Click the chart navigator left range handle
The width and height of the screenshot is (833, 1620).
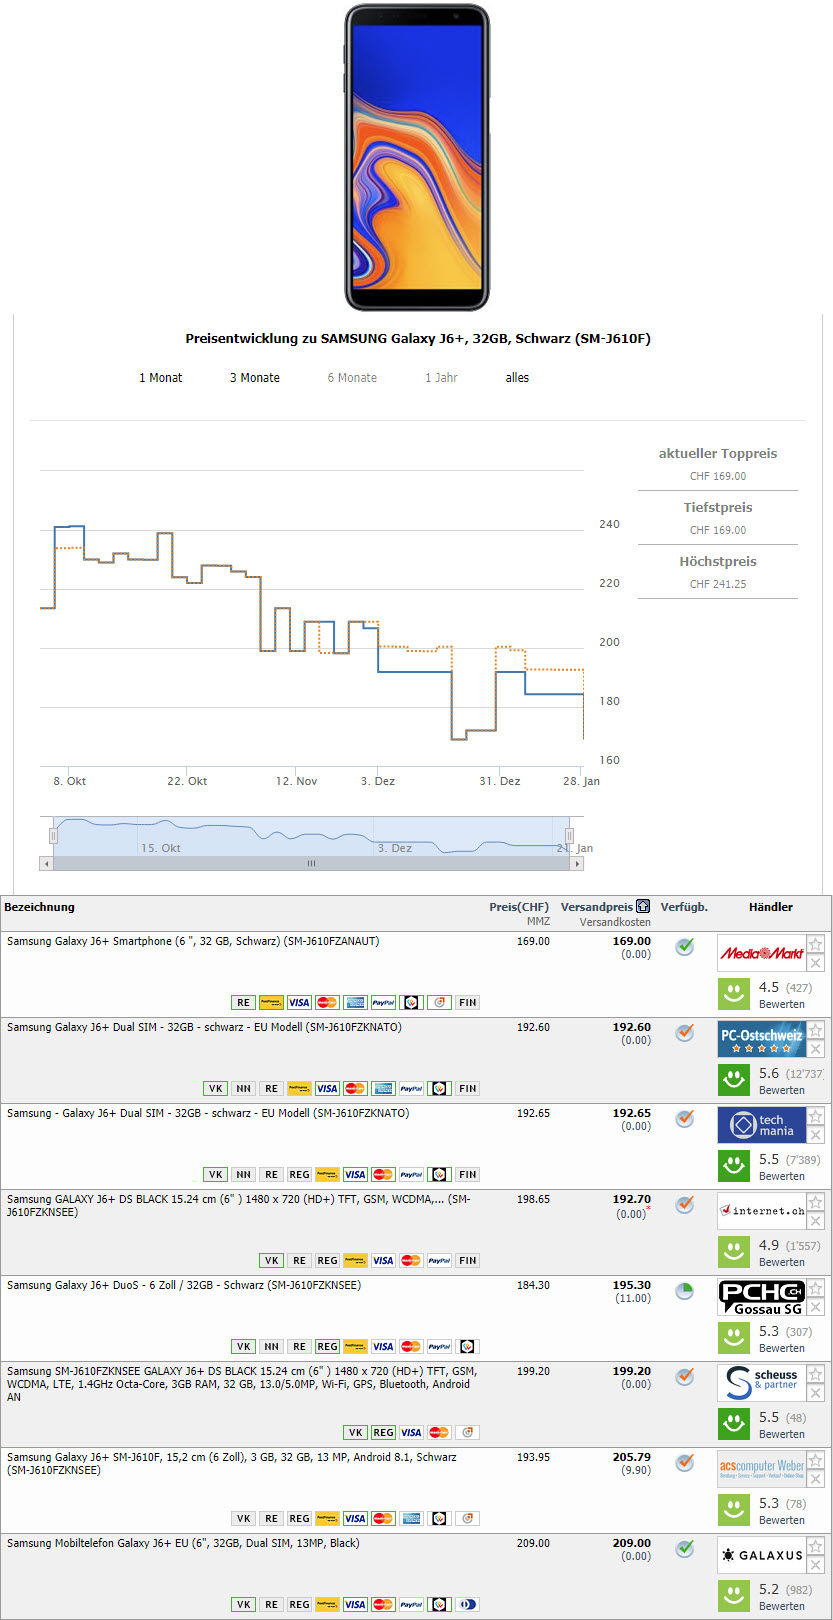coord(54,835)
